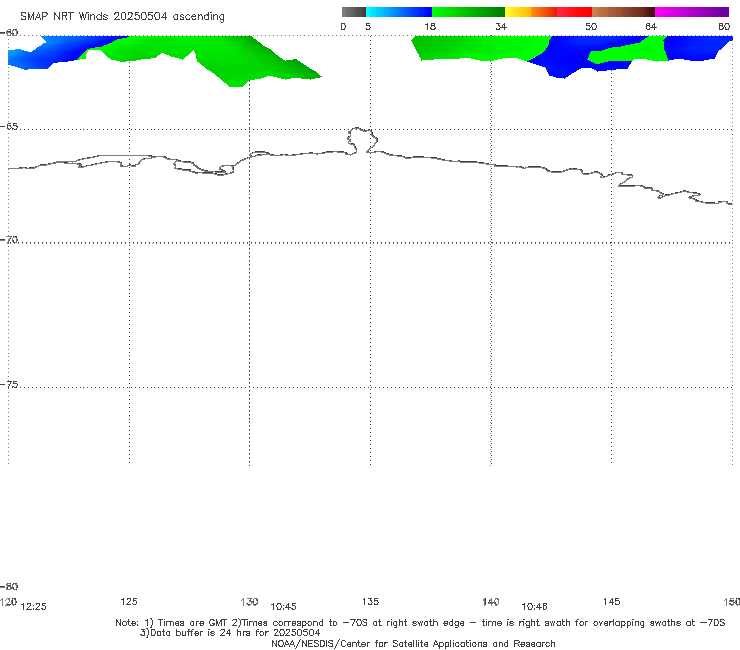This screenshot has height=650, width=740.
Task: Click the color bar scale label '34'
Action: tap(501, 27)
